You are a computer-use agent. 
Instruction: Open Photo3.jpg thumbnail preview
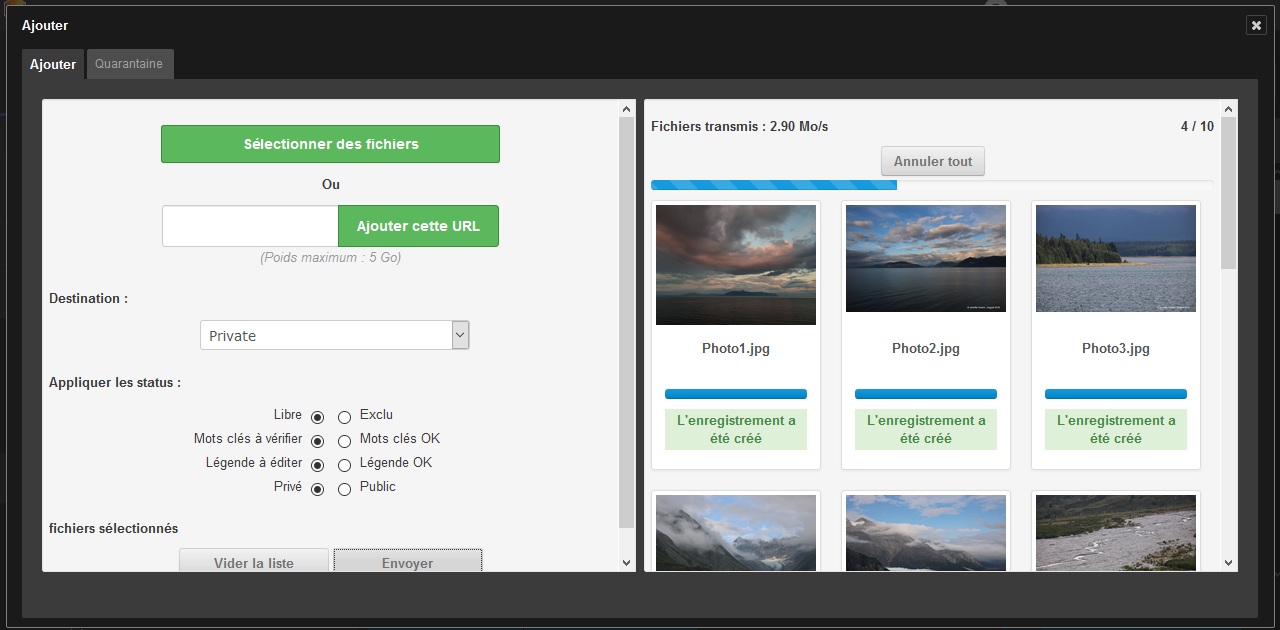pyautogui.click(x=1115, y=259)
